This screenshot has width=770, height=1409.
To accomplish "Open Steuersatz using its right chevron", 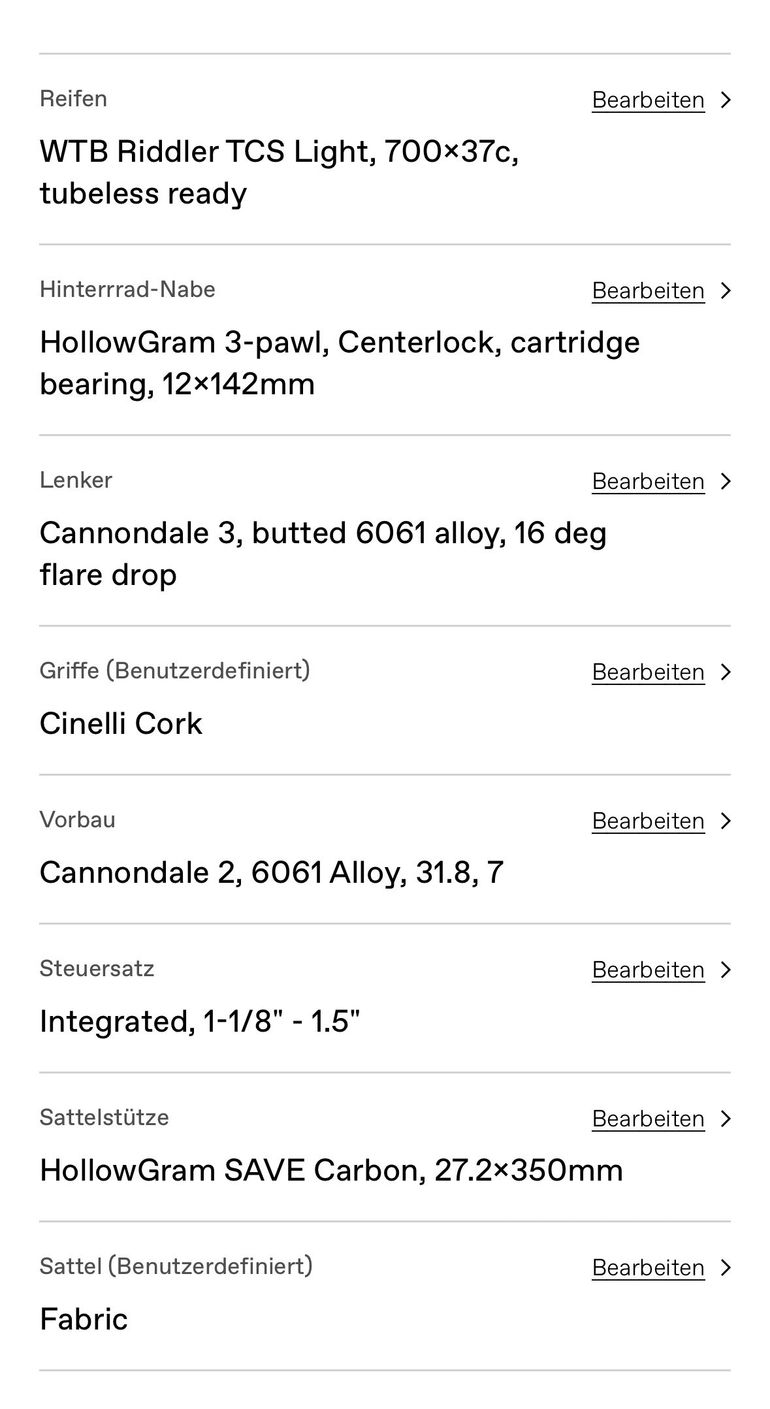I will pyautogui.click(x=726, y=970).
